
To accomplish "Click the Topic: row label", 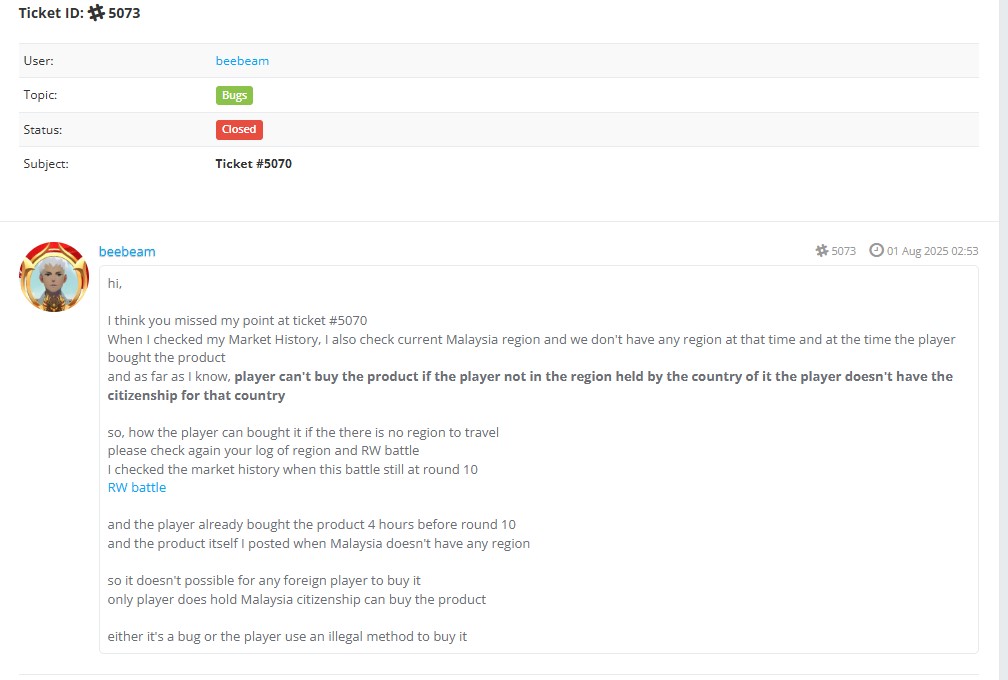I will click(40, 95).
